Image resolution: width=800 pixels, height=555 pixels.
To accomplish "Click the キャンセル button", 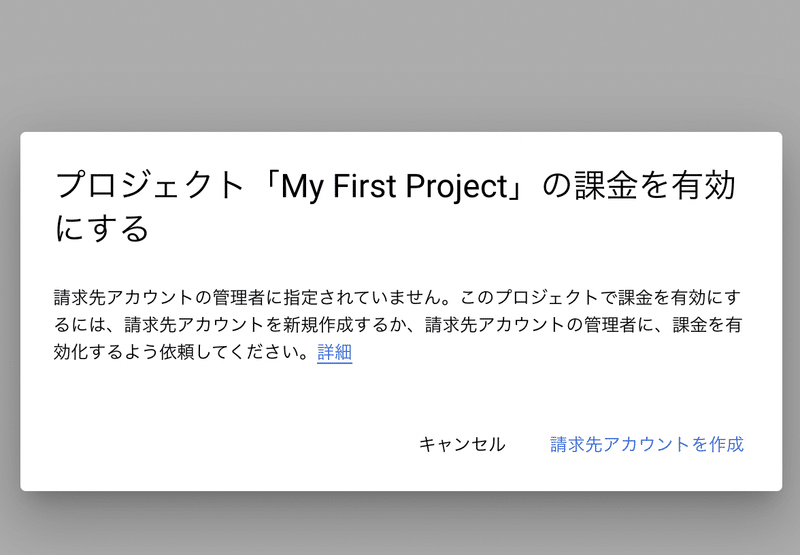I will pyautogui.click(x=462, y=444).
